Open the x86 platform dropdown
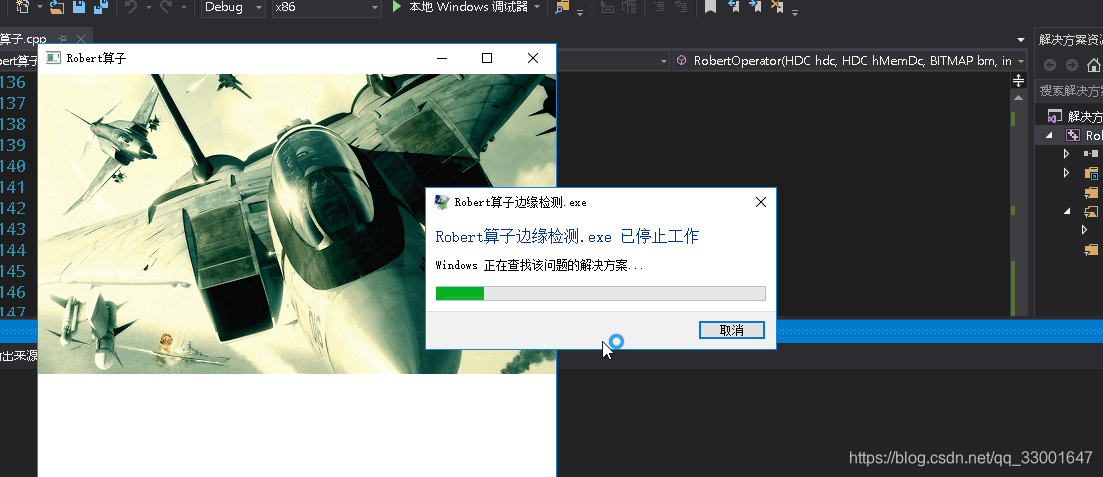 click(327, 7)
